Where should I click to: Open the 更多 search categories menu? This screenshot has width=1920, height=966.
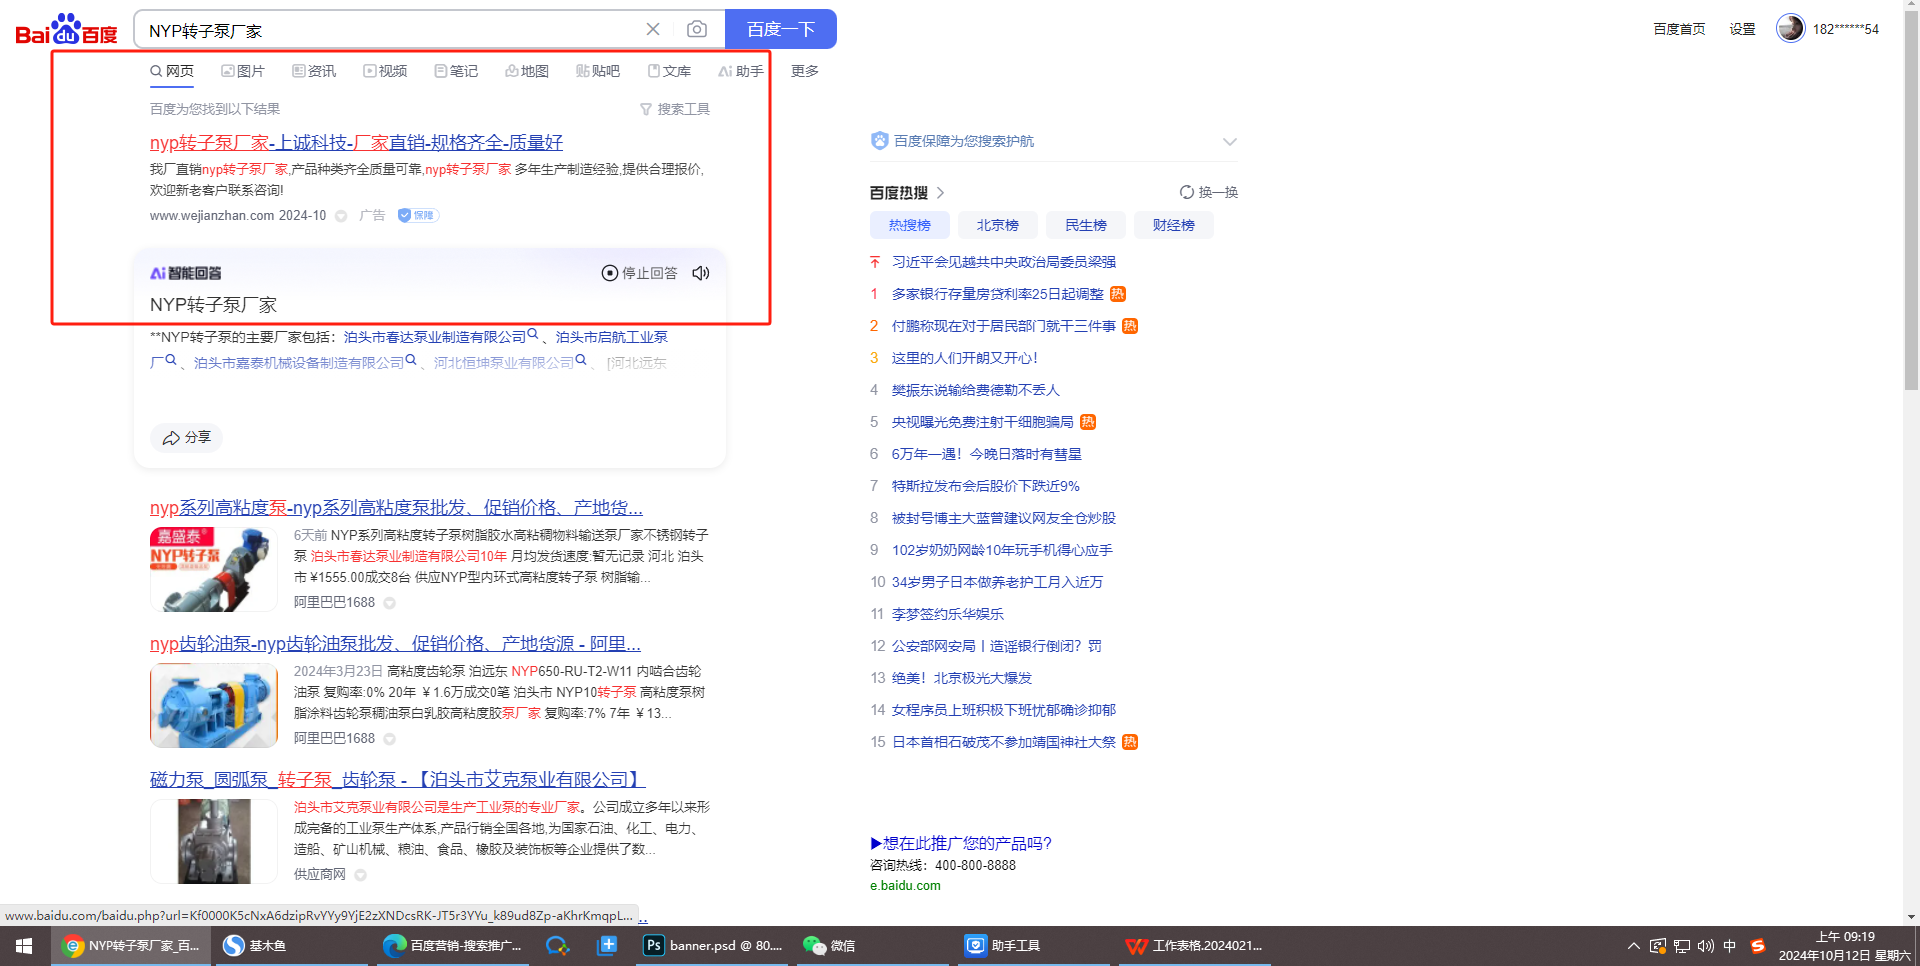[804, 71]
